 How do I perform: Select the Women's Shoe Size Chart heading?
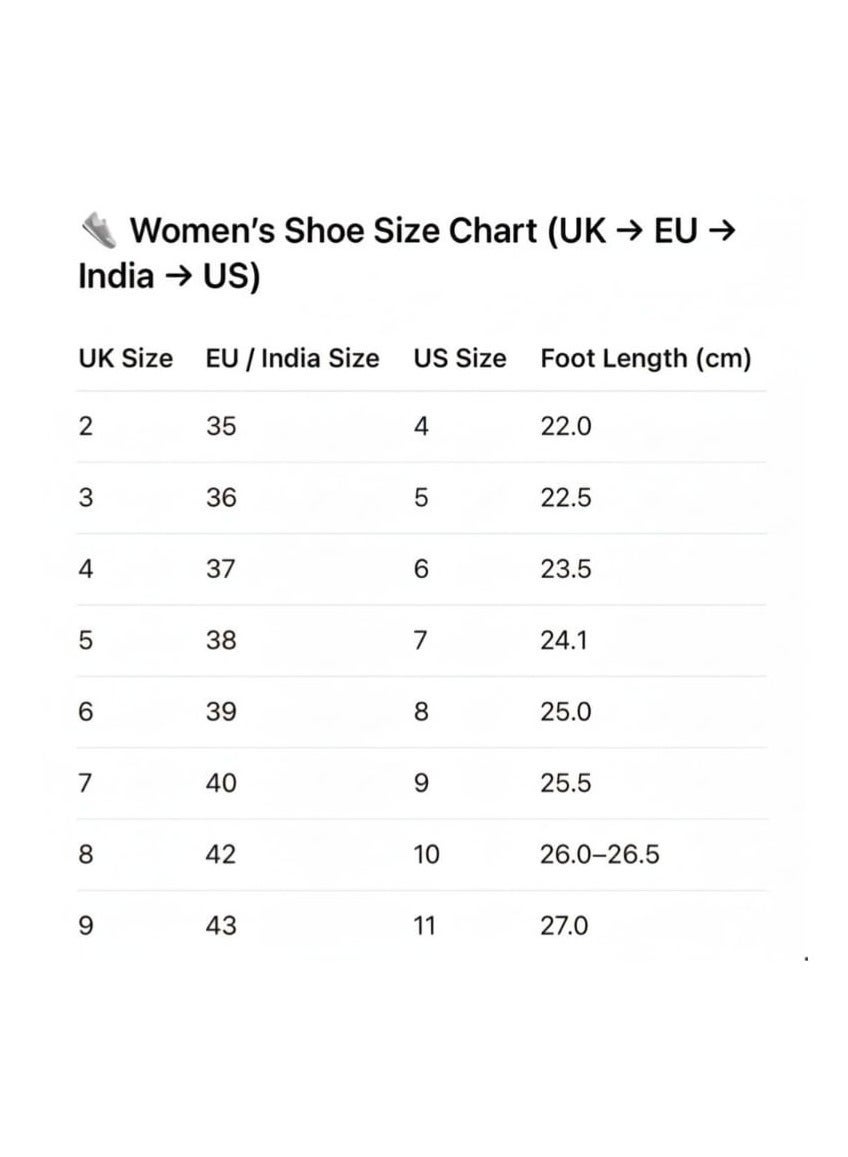407,253
